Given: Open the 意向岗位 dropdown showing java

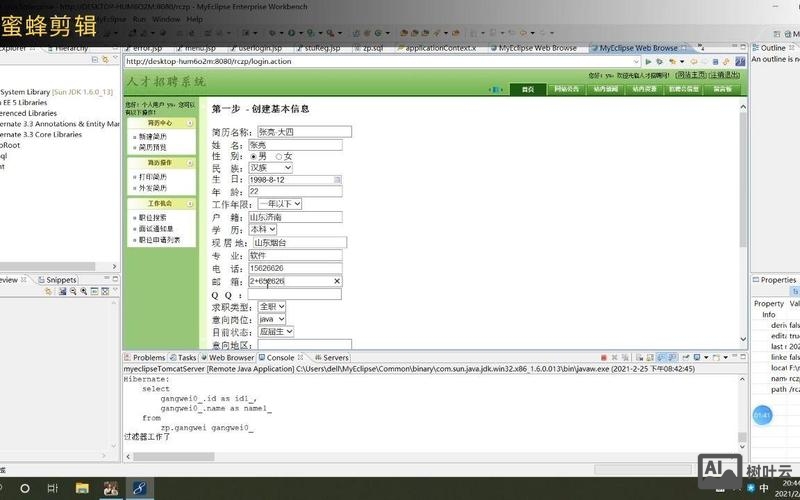Looking at the screenshot, I should pos(271,319).
